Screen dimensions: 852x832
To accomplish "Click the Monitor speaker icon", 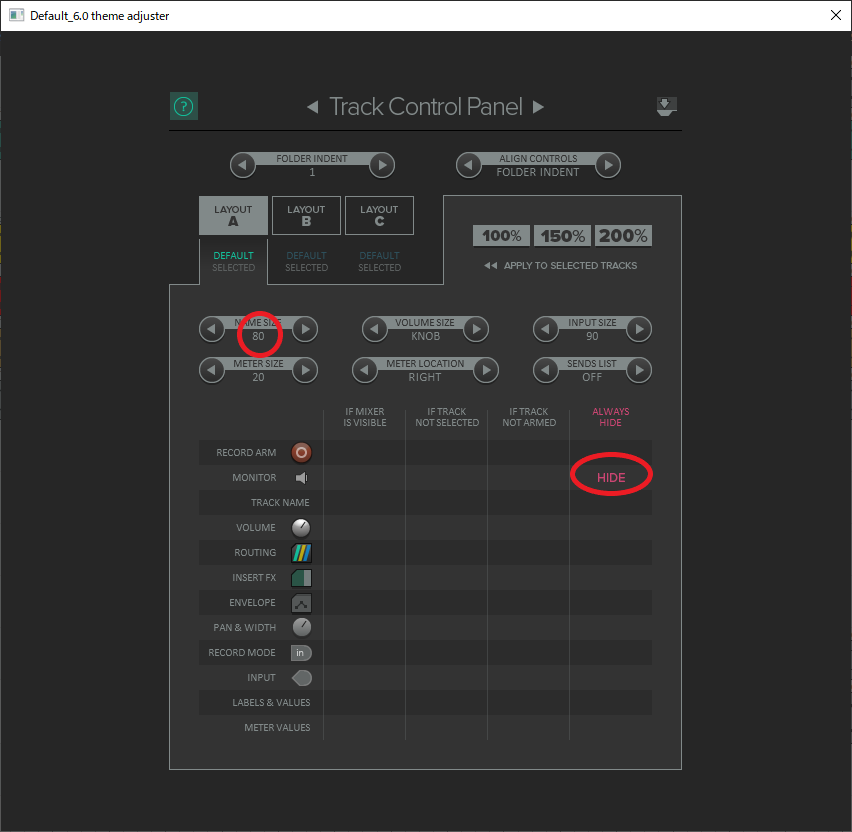I will (x=301, y=478).
